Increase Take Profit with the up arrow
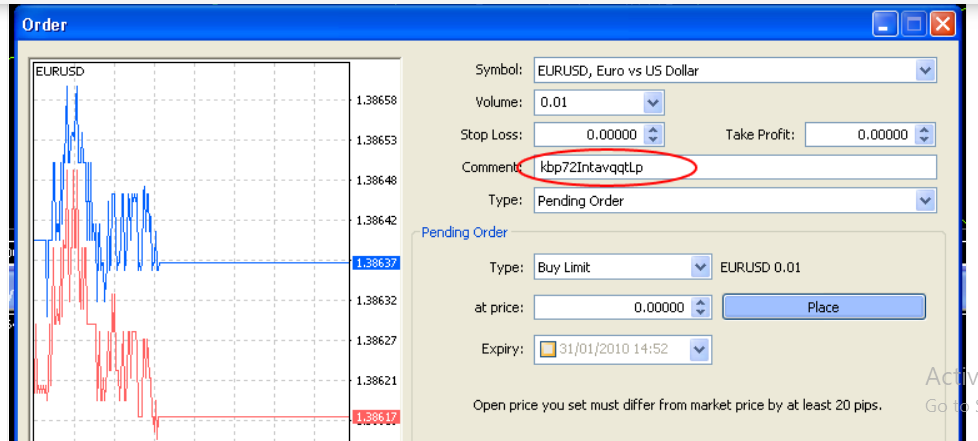 [x=924, y=130]
